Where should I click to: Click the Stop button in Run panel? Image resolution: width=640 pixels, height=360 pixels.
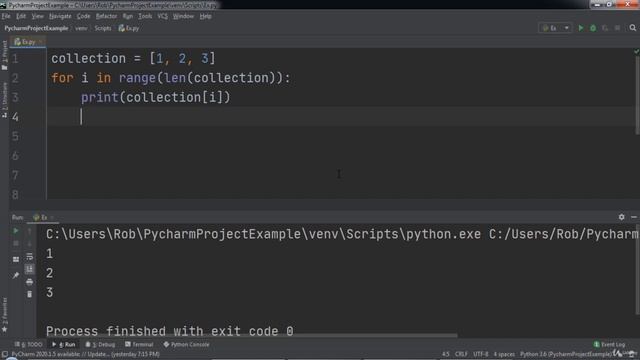pyautogui.click(x=16, y=244)
